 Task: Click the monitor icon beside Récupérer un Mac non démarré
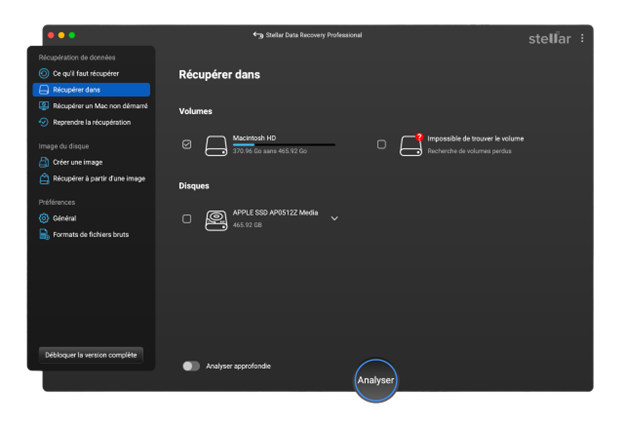tap(44, 106)
